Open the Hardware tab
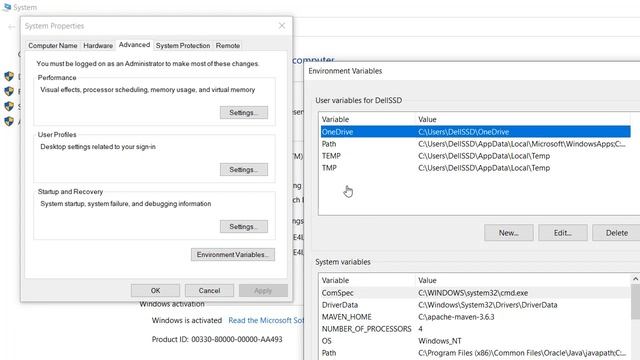The height and width of the screenshot is (360, 640). tap(98, 45)
